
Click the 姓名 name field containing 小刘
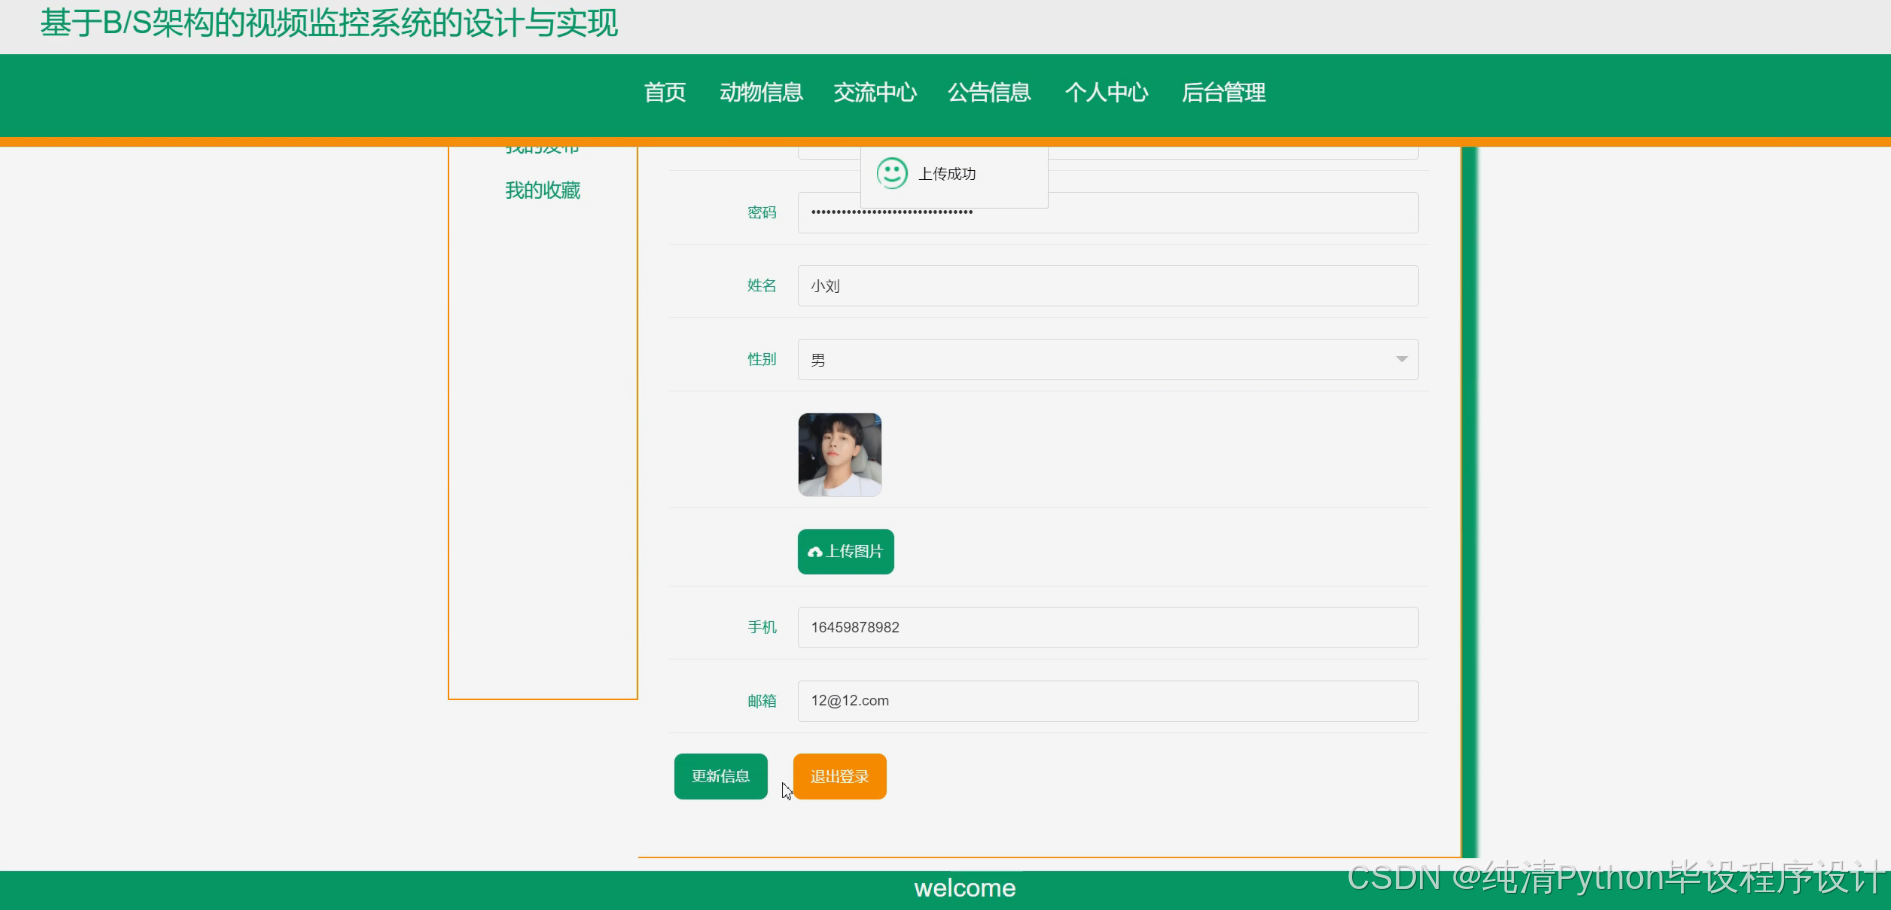[1107, 285]
